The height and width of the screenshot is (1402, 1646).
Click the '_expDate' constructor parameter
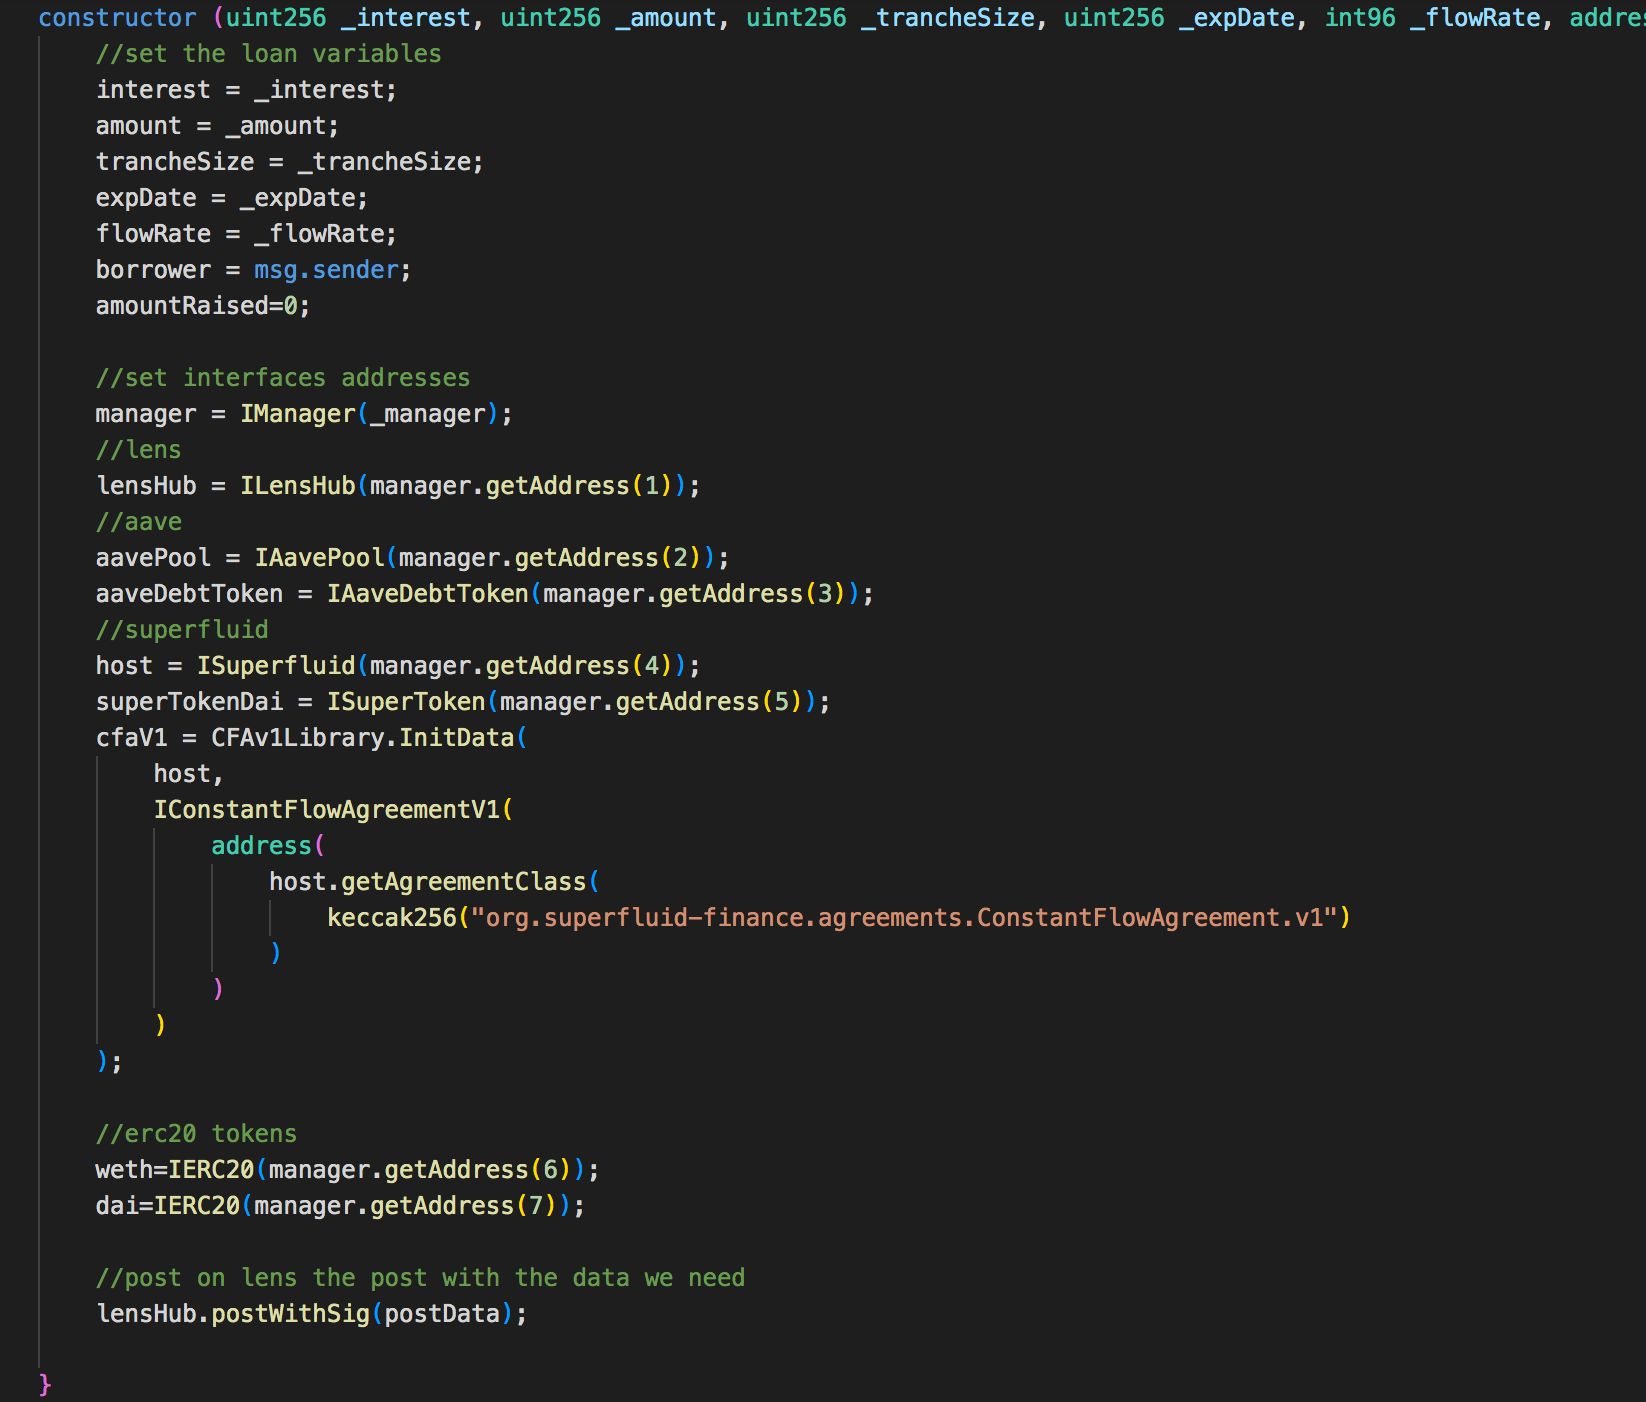coord(1236,18)
